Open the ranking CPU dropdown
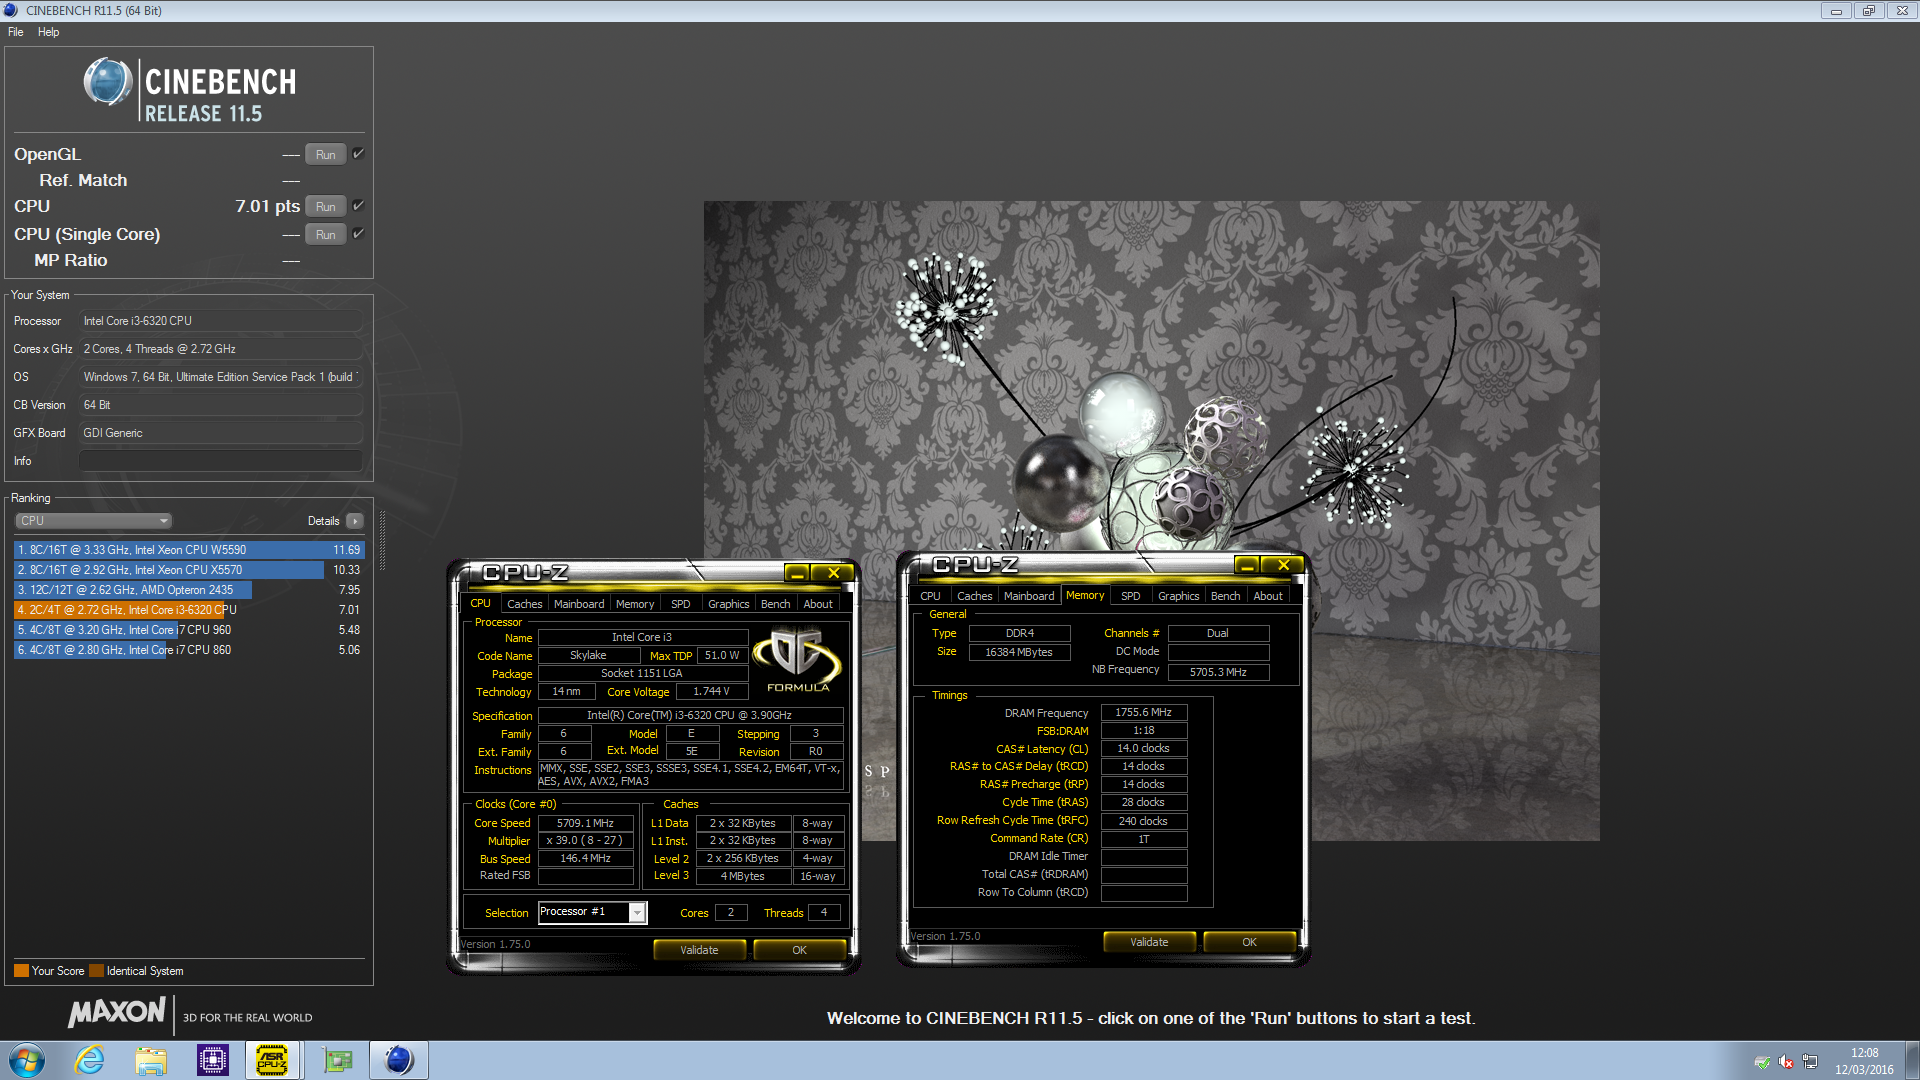 pyautogui.click(x=94, y=521)
